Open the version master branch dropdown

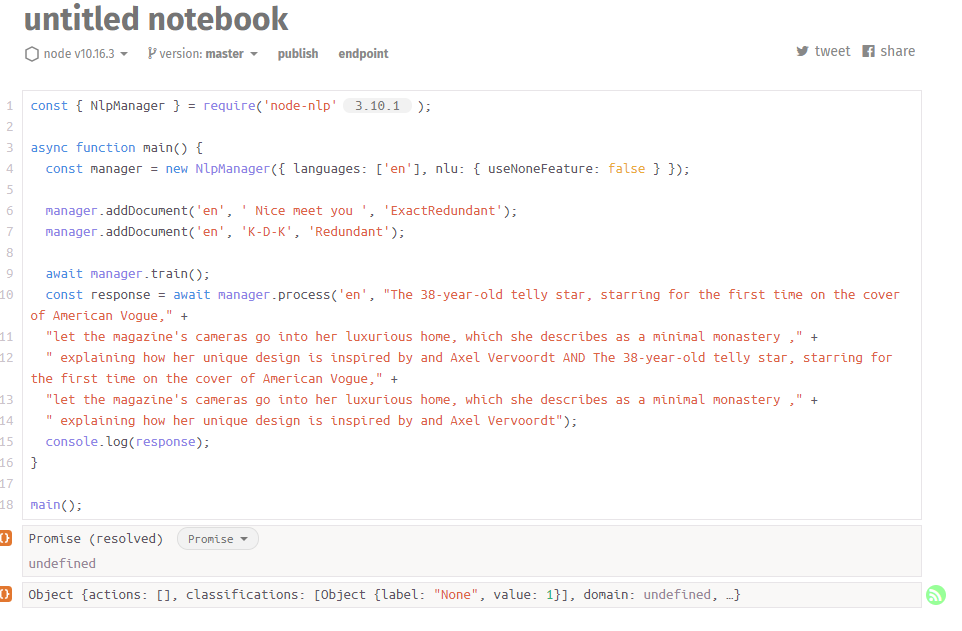click(203, 54)
